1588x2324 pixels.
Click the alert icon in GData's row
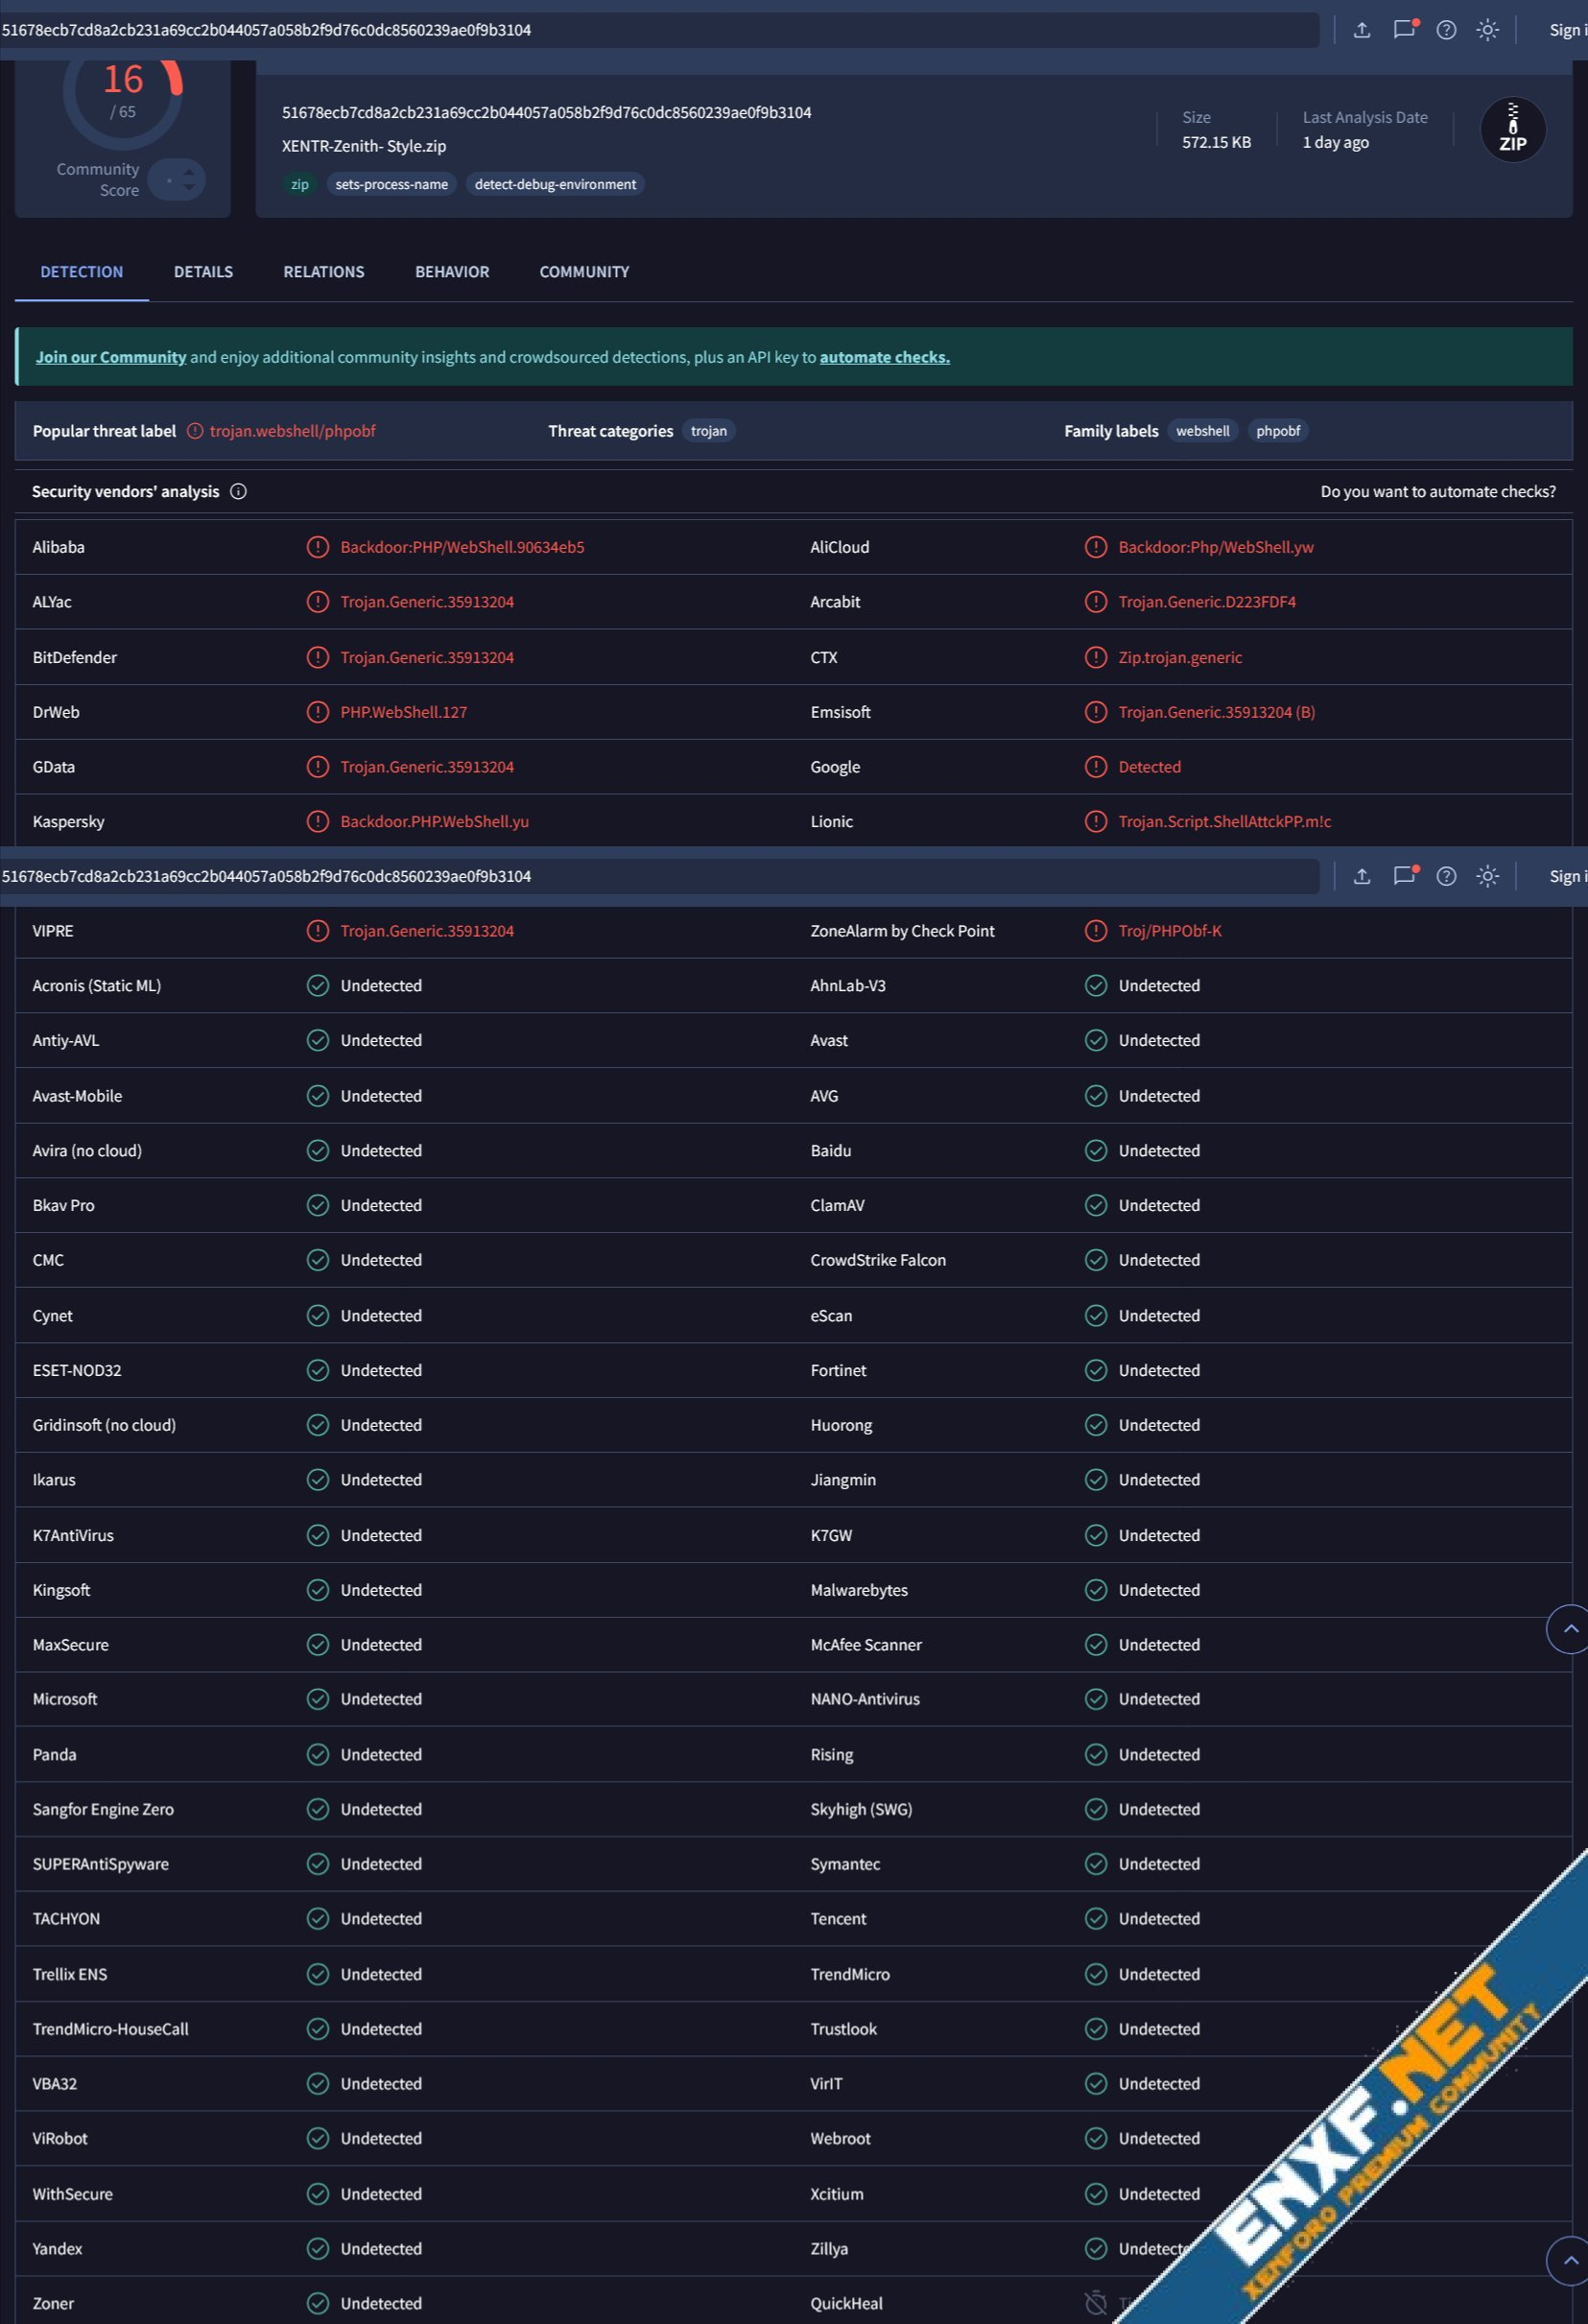coord(318,767)
